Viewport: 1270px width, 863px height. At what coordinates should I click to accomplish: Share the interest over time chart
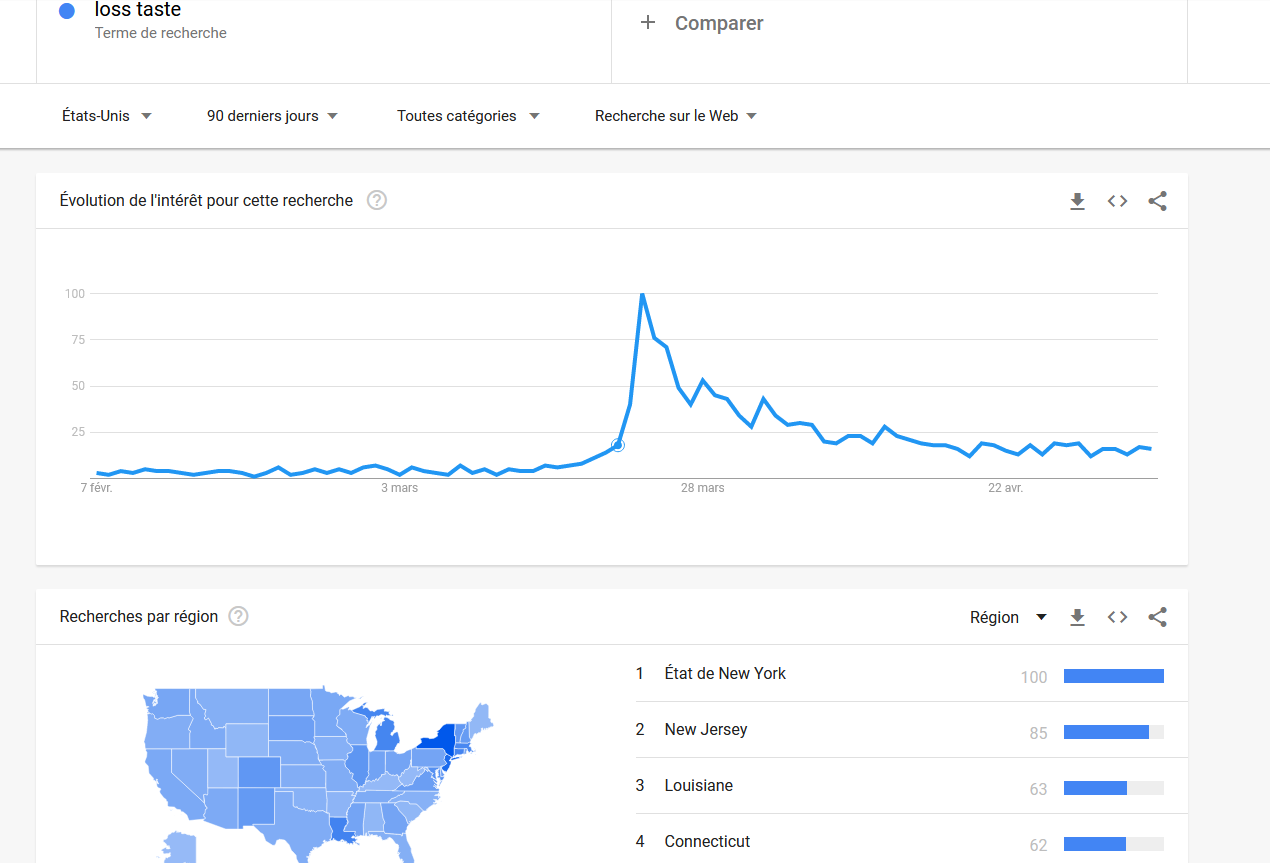pos(1157,201)
